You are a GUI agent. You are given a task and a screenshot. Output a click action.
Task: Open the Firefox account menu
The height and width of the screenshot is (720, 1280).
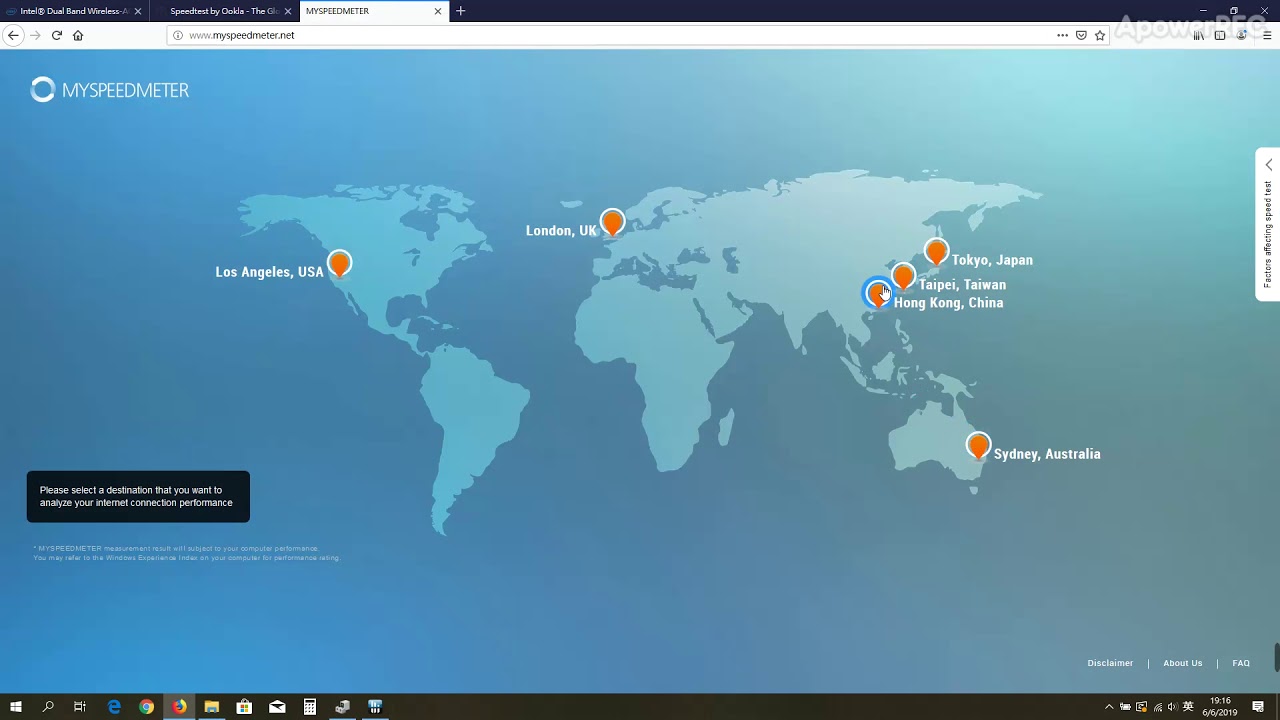click(1242, 35)
